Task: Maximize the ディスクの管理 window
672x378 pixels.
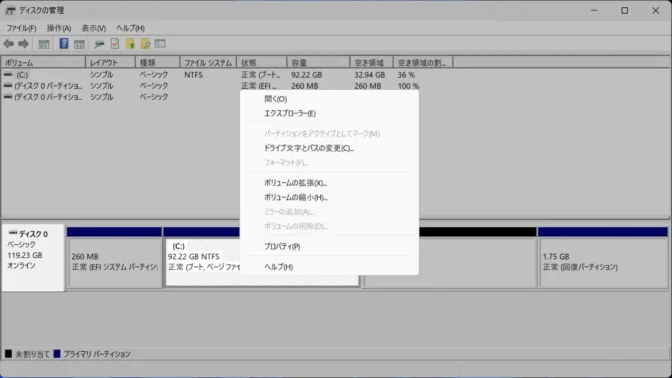Action: point(625,10)
